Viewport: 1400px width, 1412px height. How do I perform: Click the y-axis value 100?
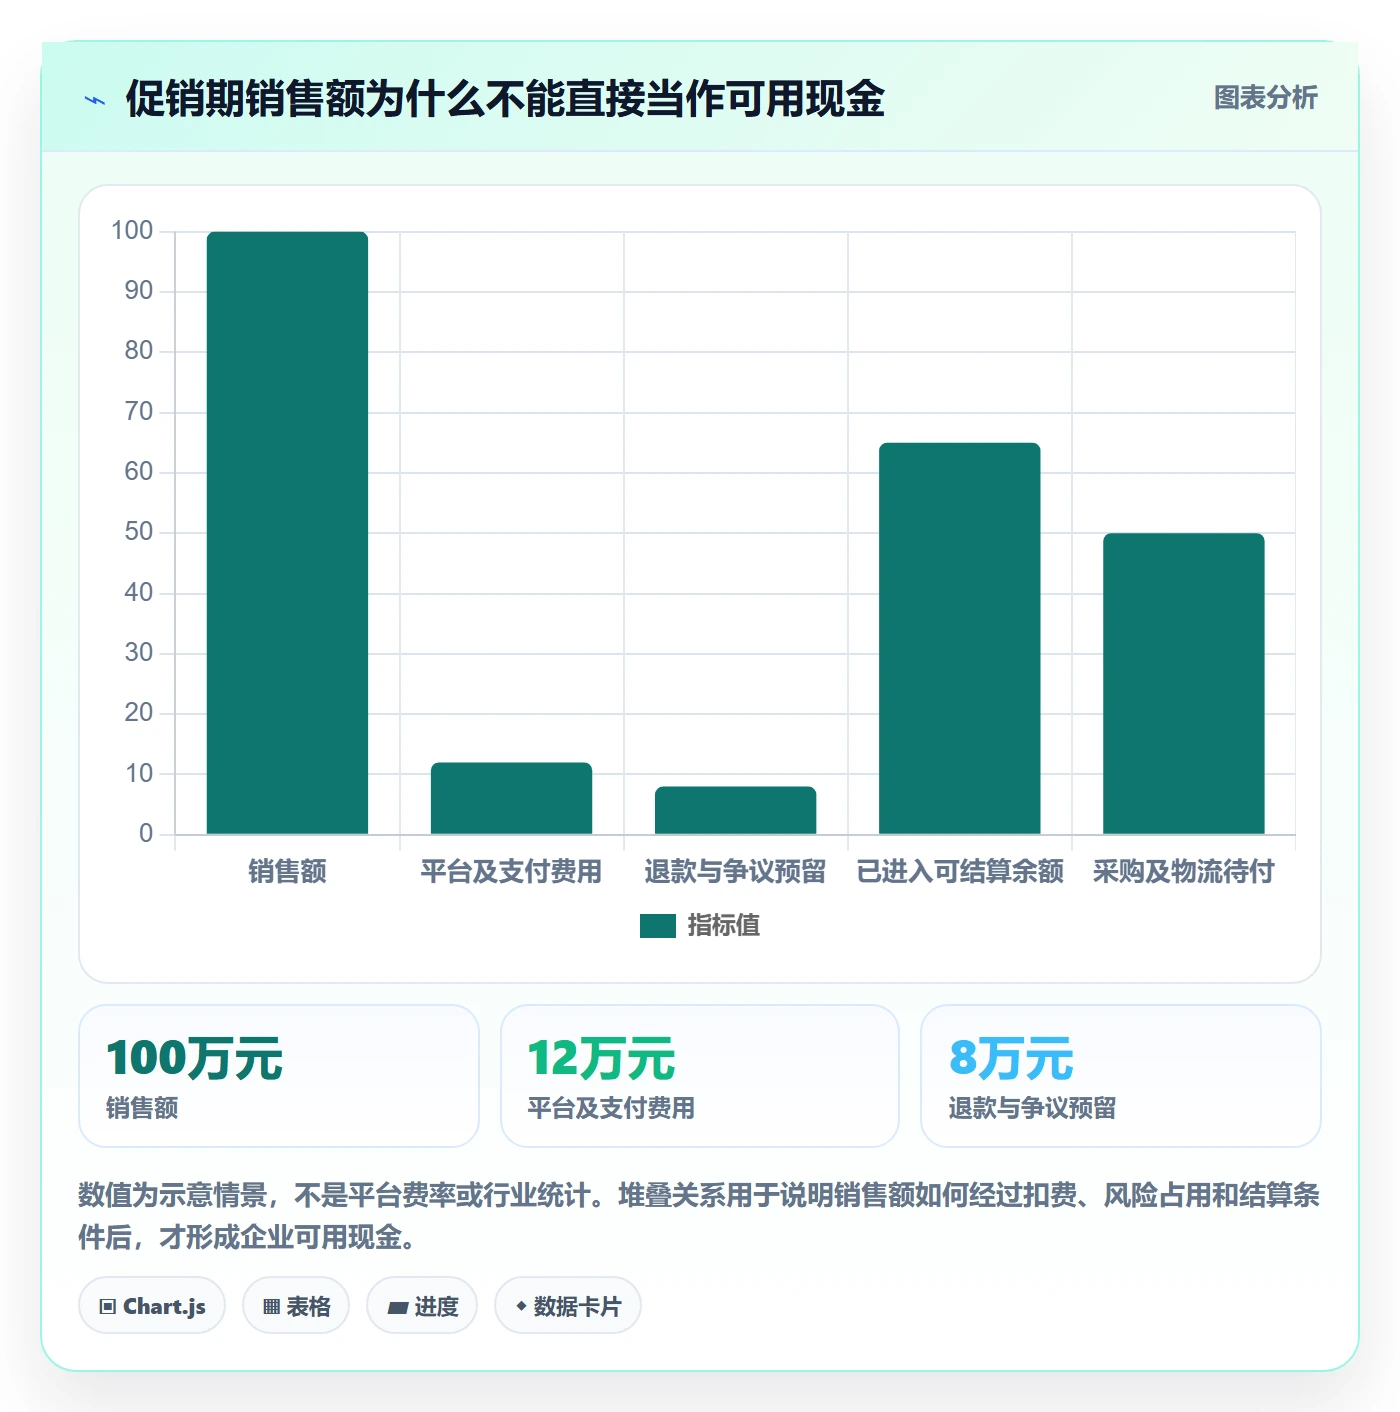coord(132,231)
